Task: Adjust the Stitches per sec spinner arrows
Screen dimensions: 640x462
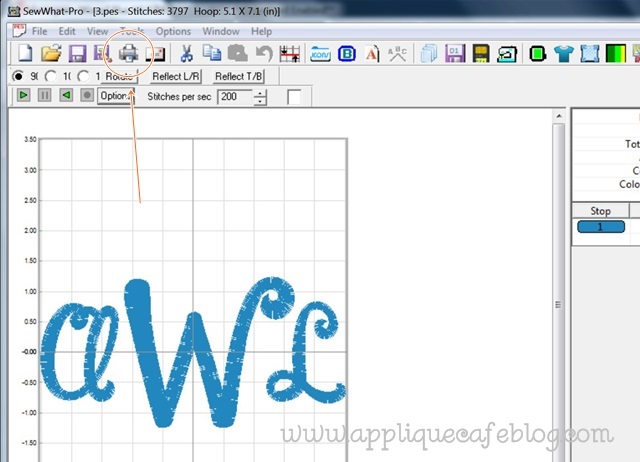Action: tap(261, 97)
